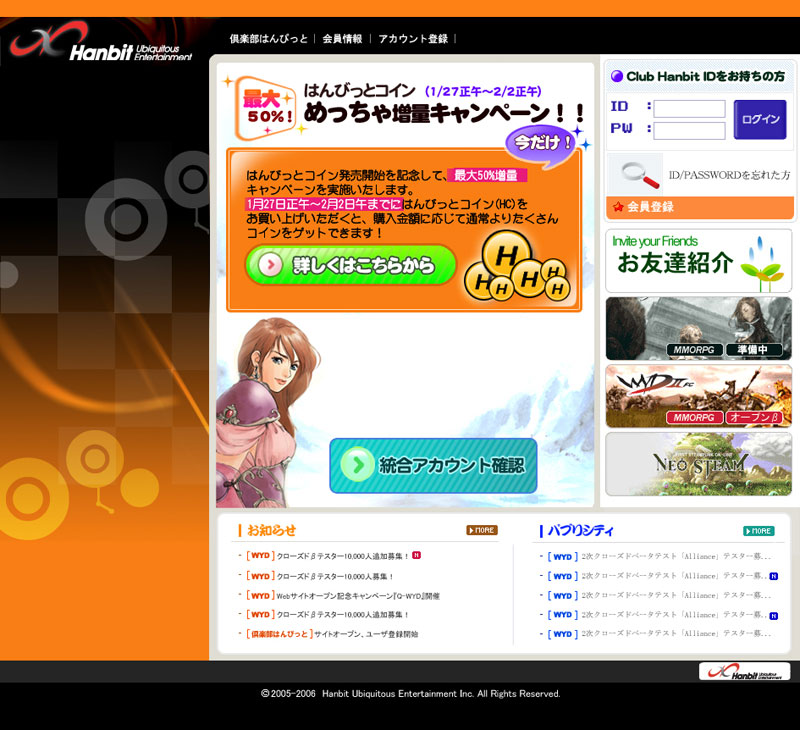The image size is (800, 730).
Task: Focus the PW password field
Action: (x=689, y=130)
